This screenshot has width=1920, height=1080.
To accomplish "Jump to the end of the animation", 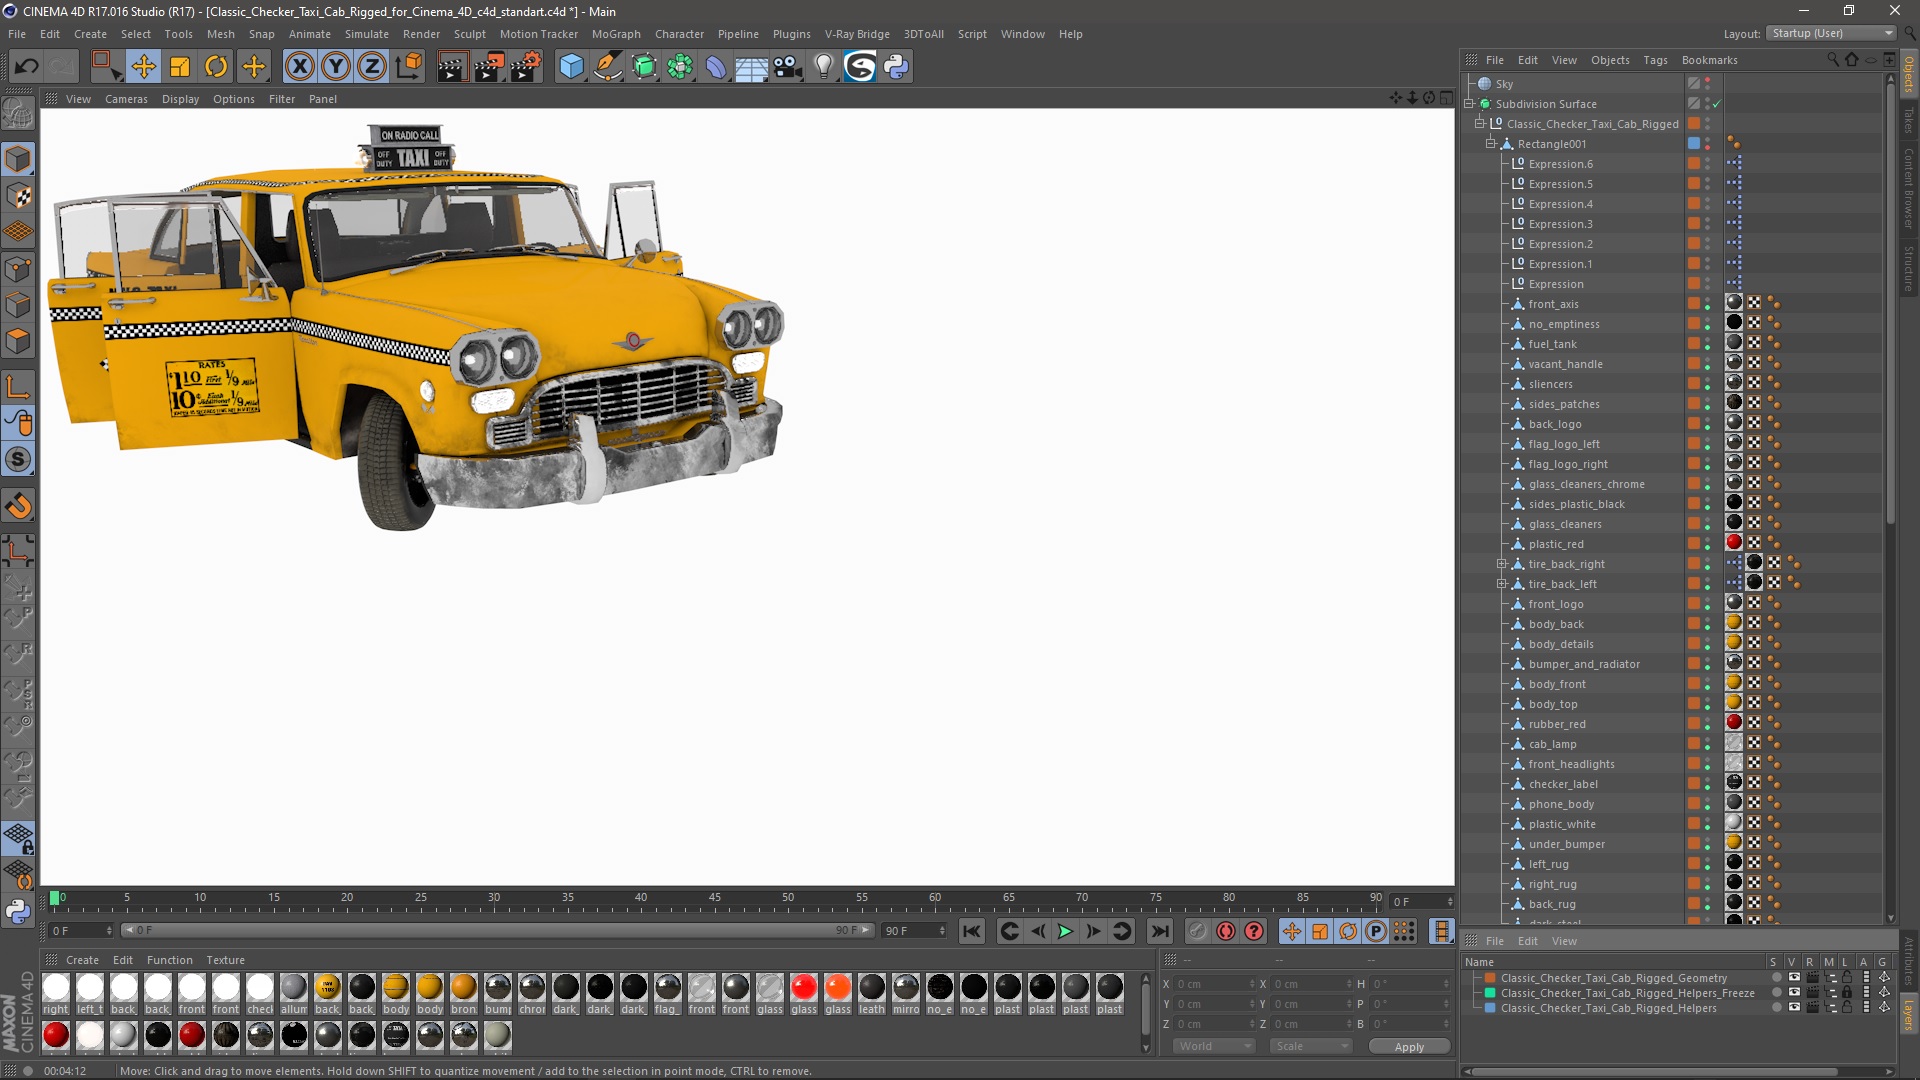I will [x=1160, y=931].
